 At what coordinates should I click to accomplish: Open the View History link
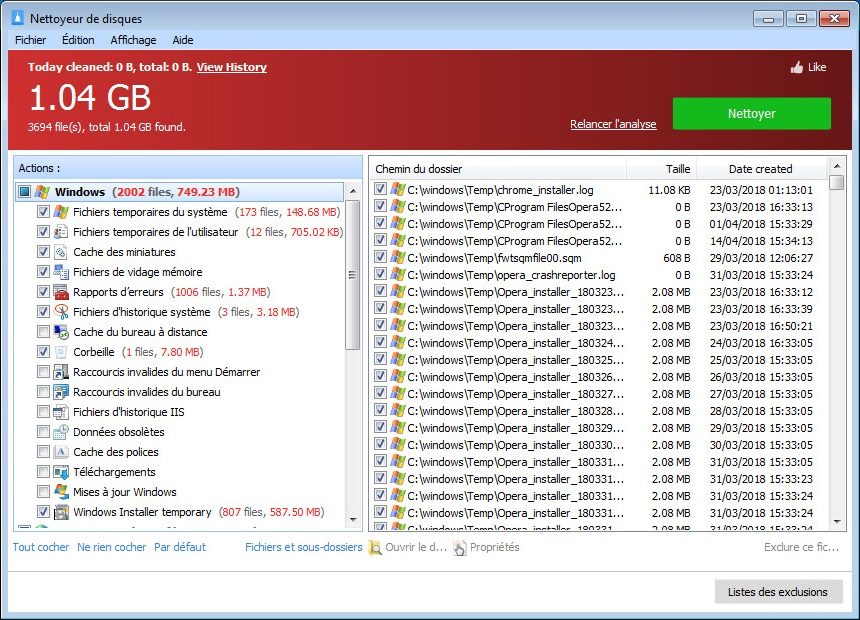click(231, 67)
